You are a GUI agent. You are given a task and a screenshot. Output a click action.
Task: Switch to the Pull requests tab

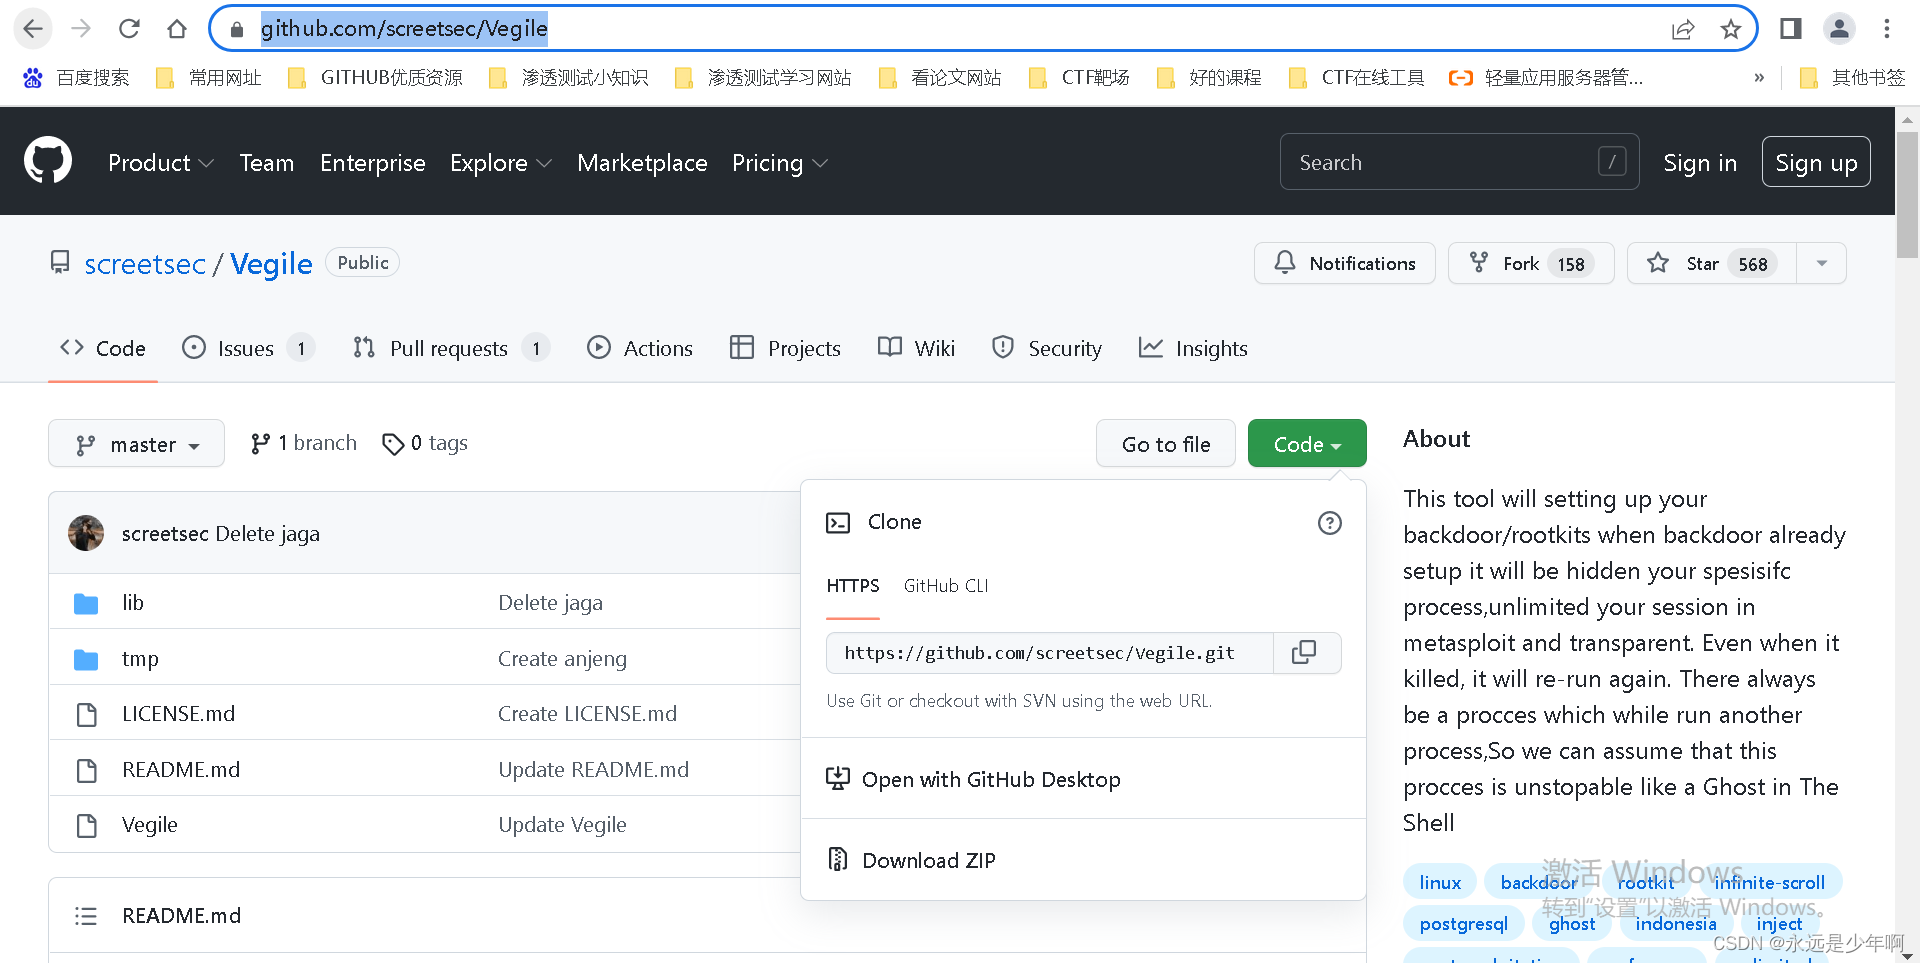pyautogui.click(x=451, y=348)
